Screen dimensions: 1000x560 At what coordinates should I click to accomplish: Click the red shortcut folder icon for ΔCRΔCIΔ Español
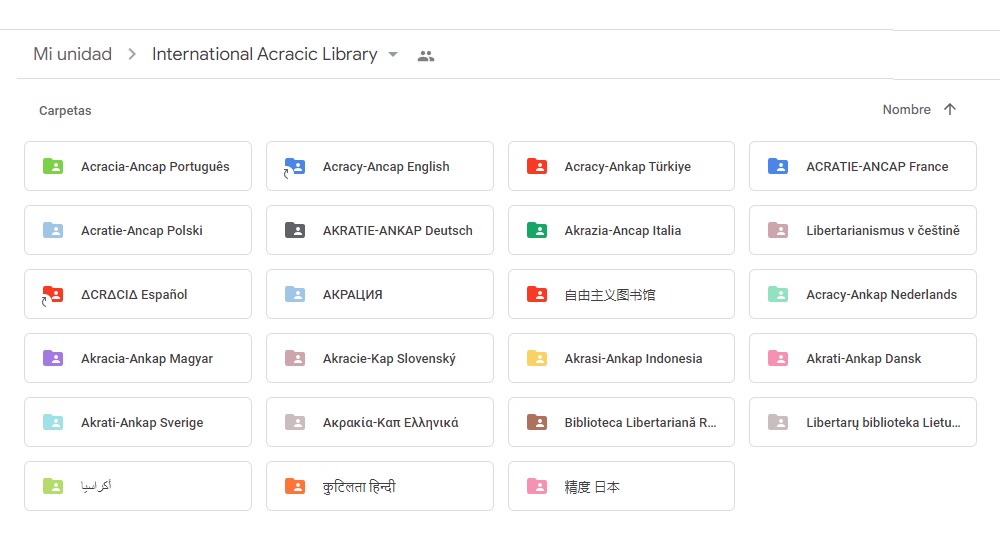53,295
